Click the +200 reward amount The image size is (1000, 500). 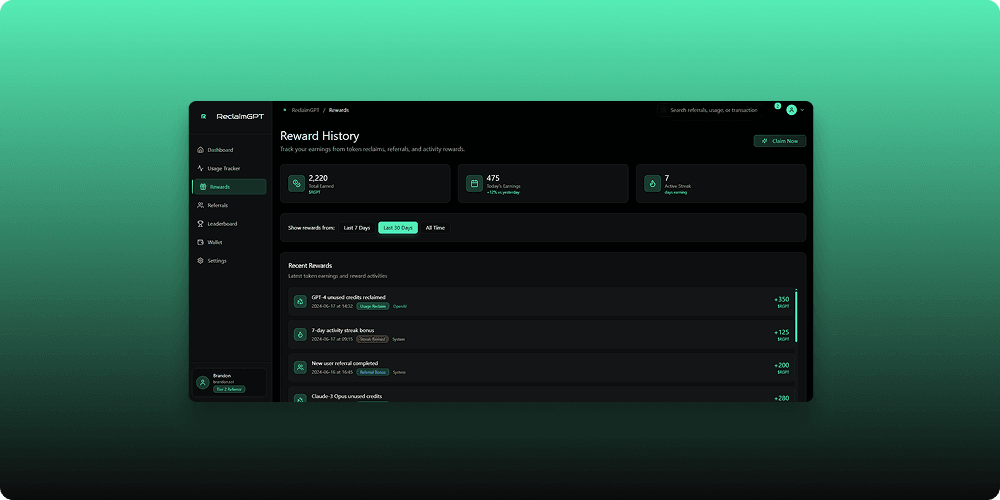(781, 365)
